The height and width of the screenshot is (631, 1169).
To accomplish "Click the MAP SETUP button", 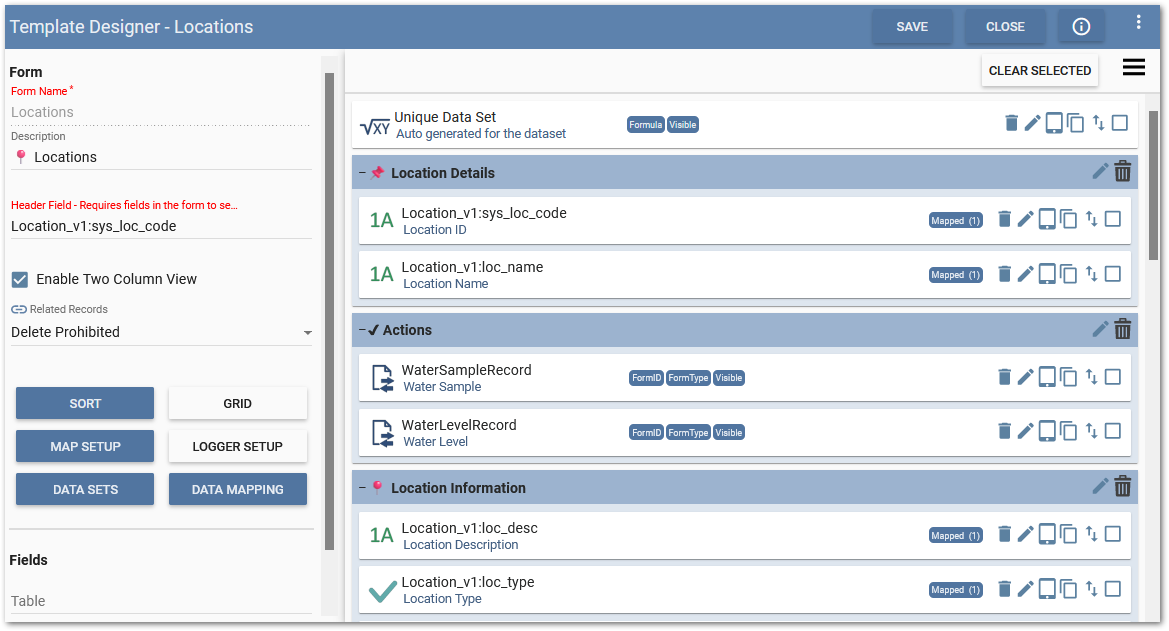I will (85, 446).
